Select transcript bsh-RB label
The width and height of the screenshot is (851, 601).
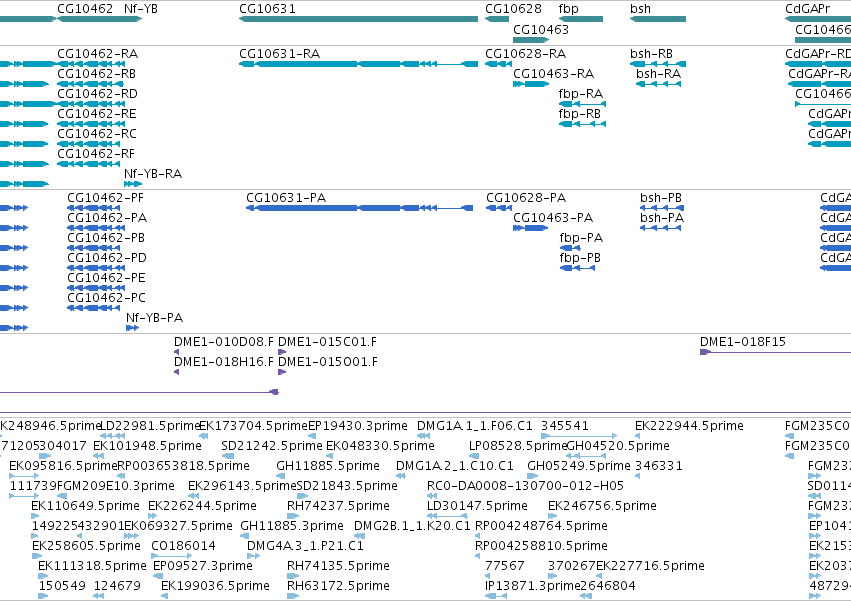coord(651,54)
